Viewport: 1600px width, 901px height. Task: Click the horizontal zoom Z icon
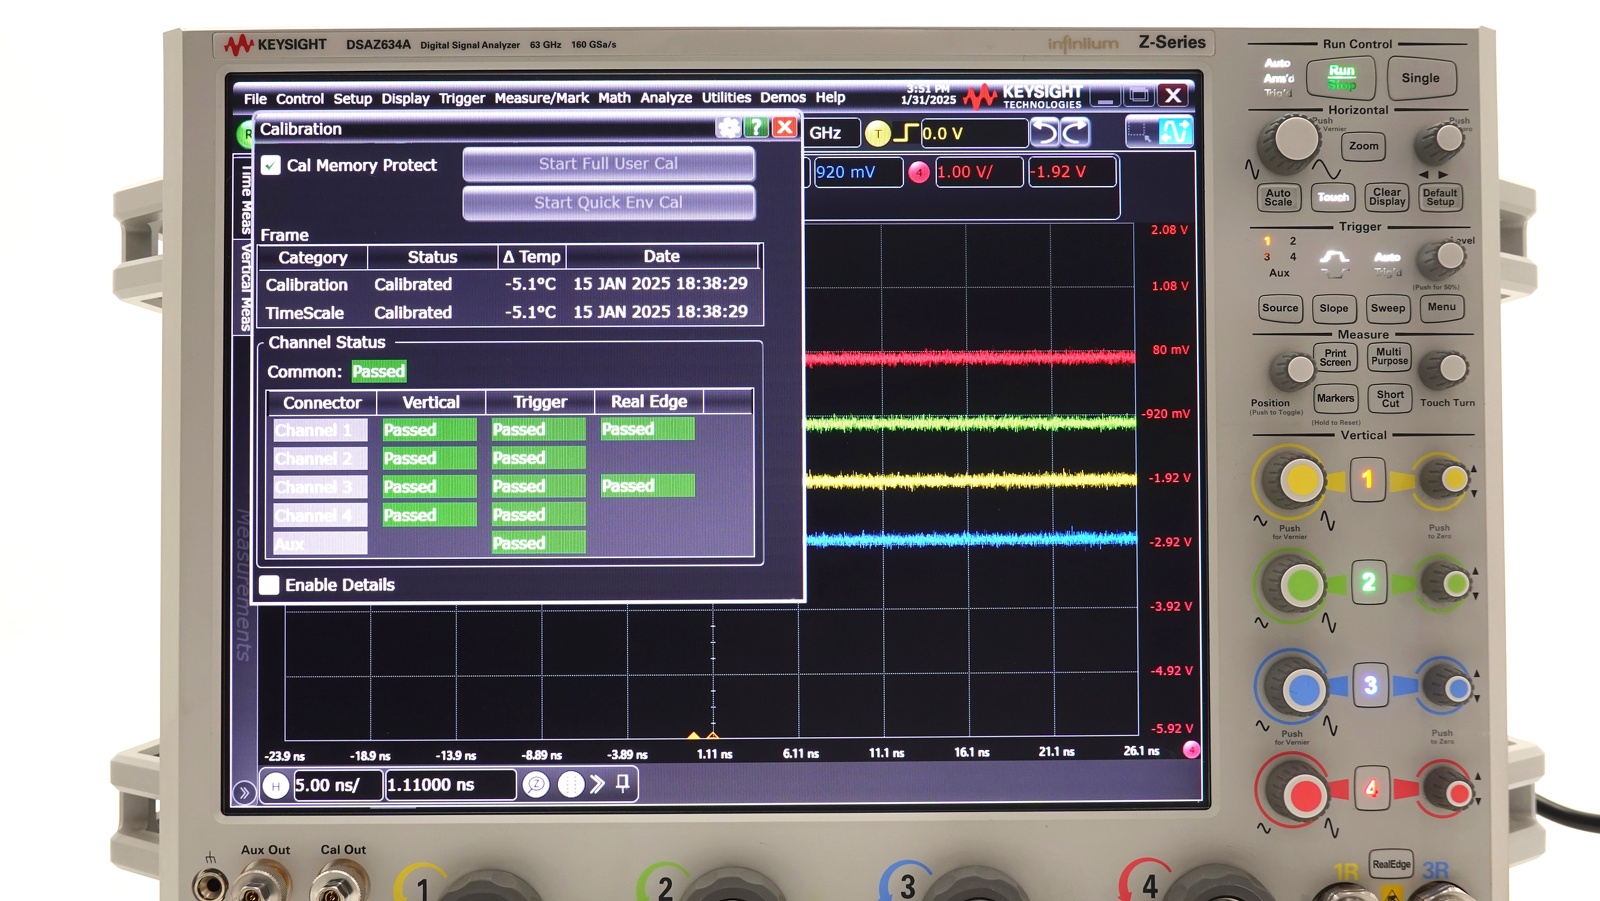[536, 785]
